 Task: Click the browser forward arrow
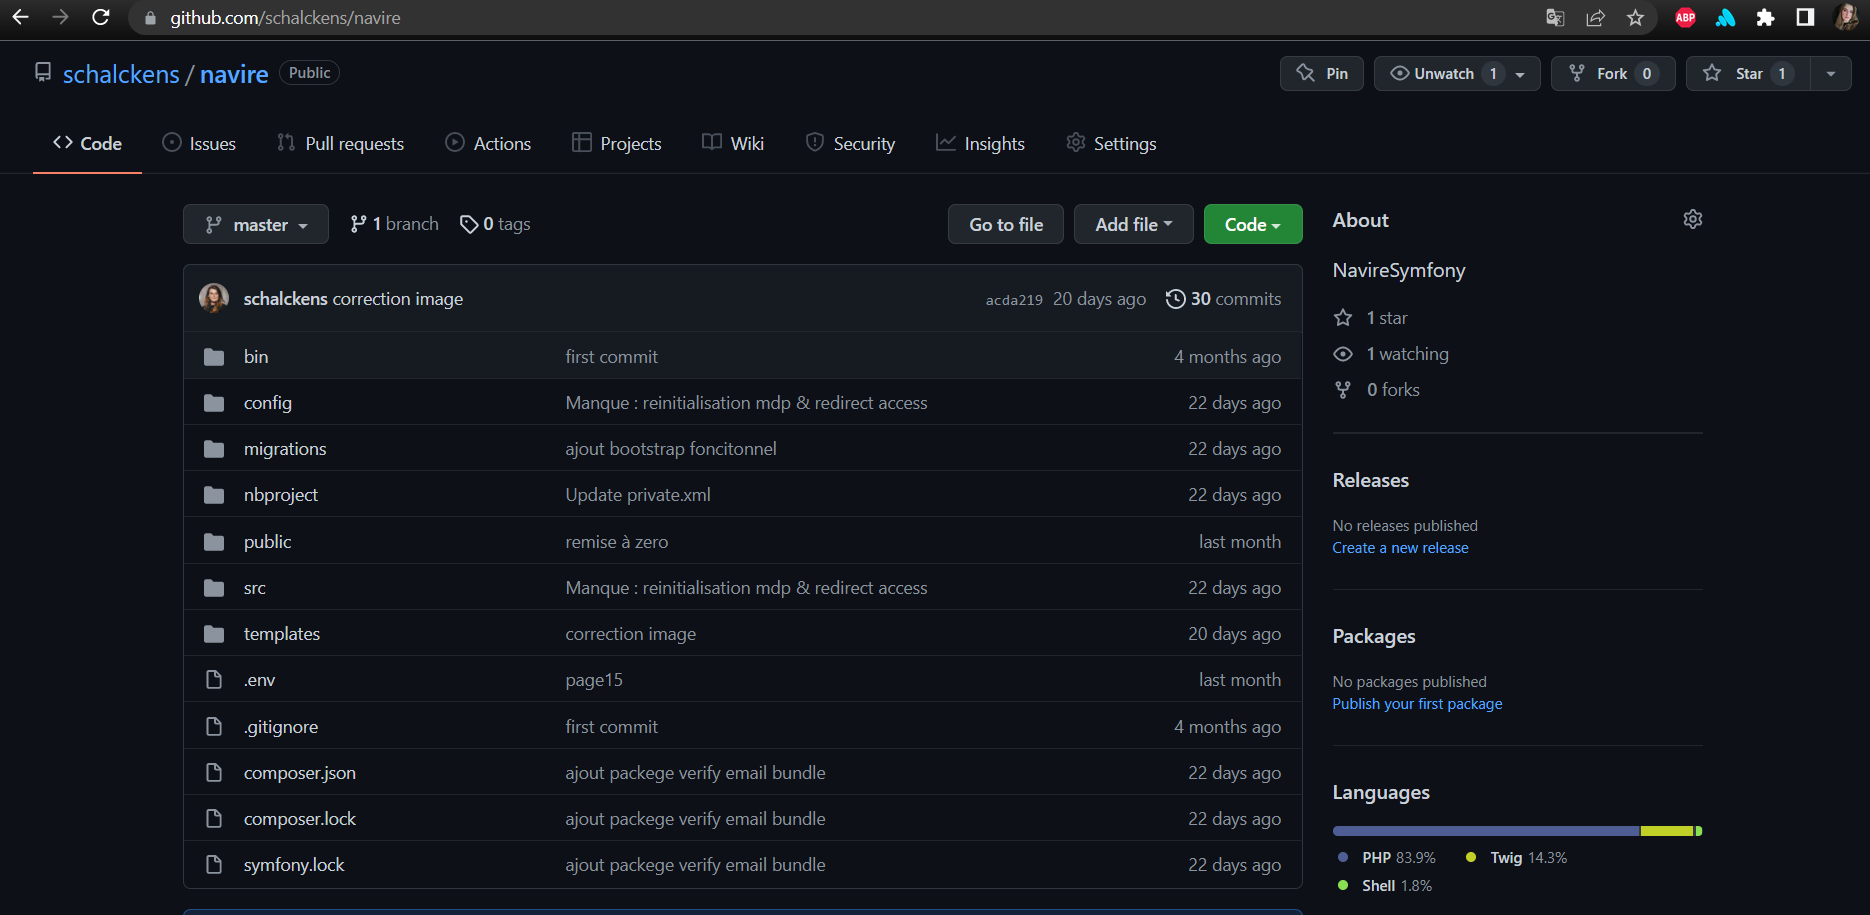(x=60, y=17)
